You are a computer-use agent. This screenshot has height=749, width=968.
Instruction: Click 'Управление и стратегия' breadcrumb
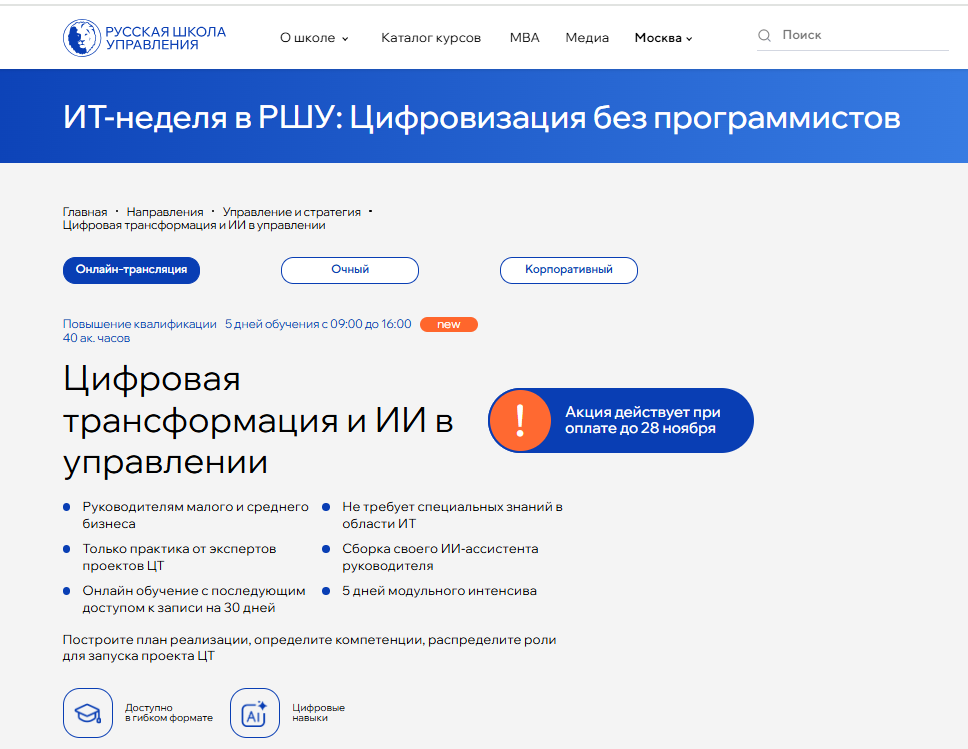coord(293,212)
